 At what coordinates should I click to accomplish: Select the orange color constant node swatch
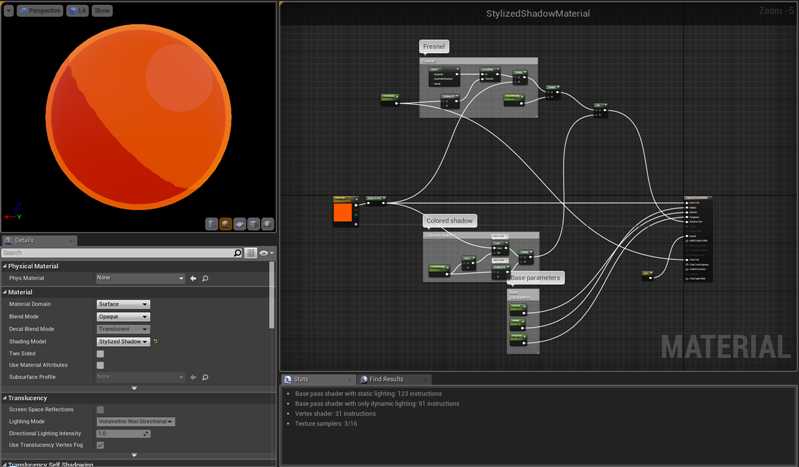[x=342, y=212]
